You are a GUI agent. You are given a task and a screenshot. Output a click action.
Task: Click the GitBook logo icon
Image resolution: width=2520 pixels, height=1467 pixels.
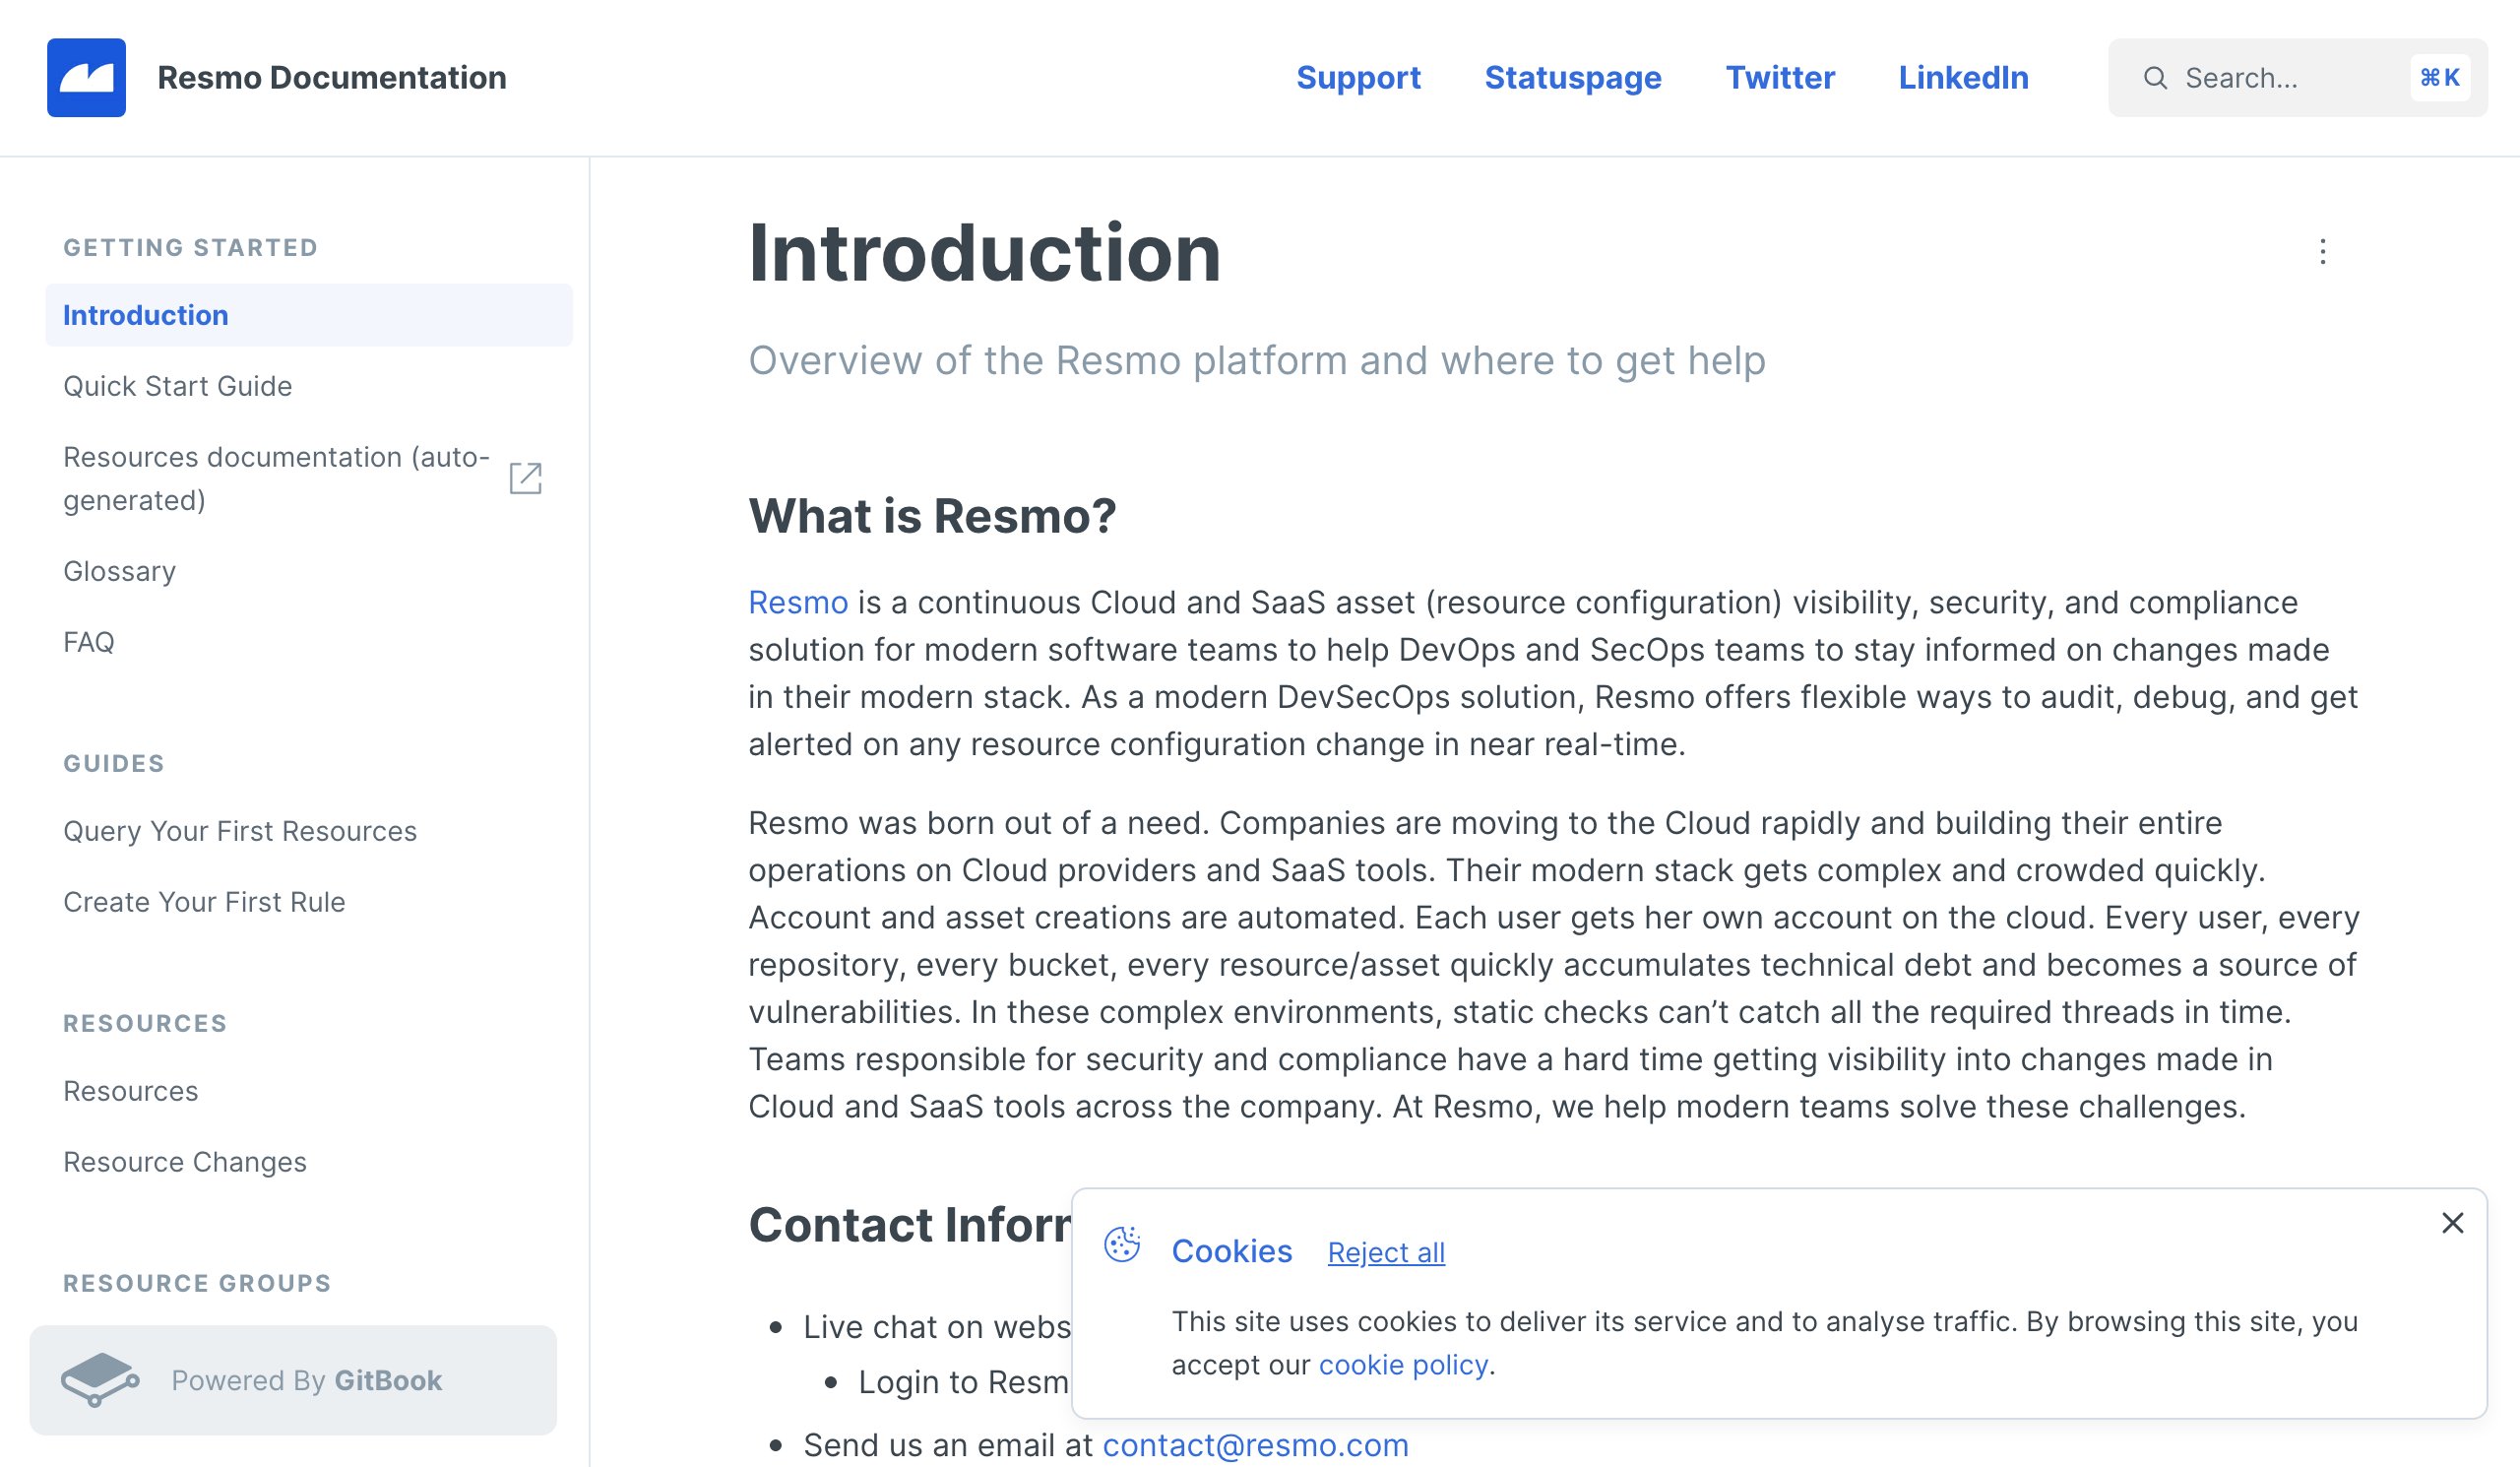click(x=100, y=1380)
